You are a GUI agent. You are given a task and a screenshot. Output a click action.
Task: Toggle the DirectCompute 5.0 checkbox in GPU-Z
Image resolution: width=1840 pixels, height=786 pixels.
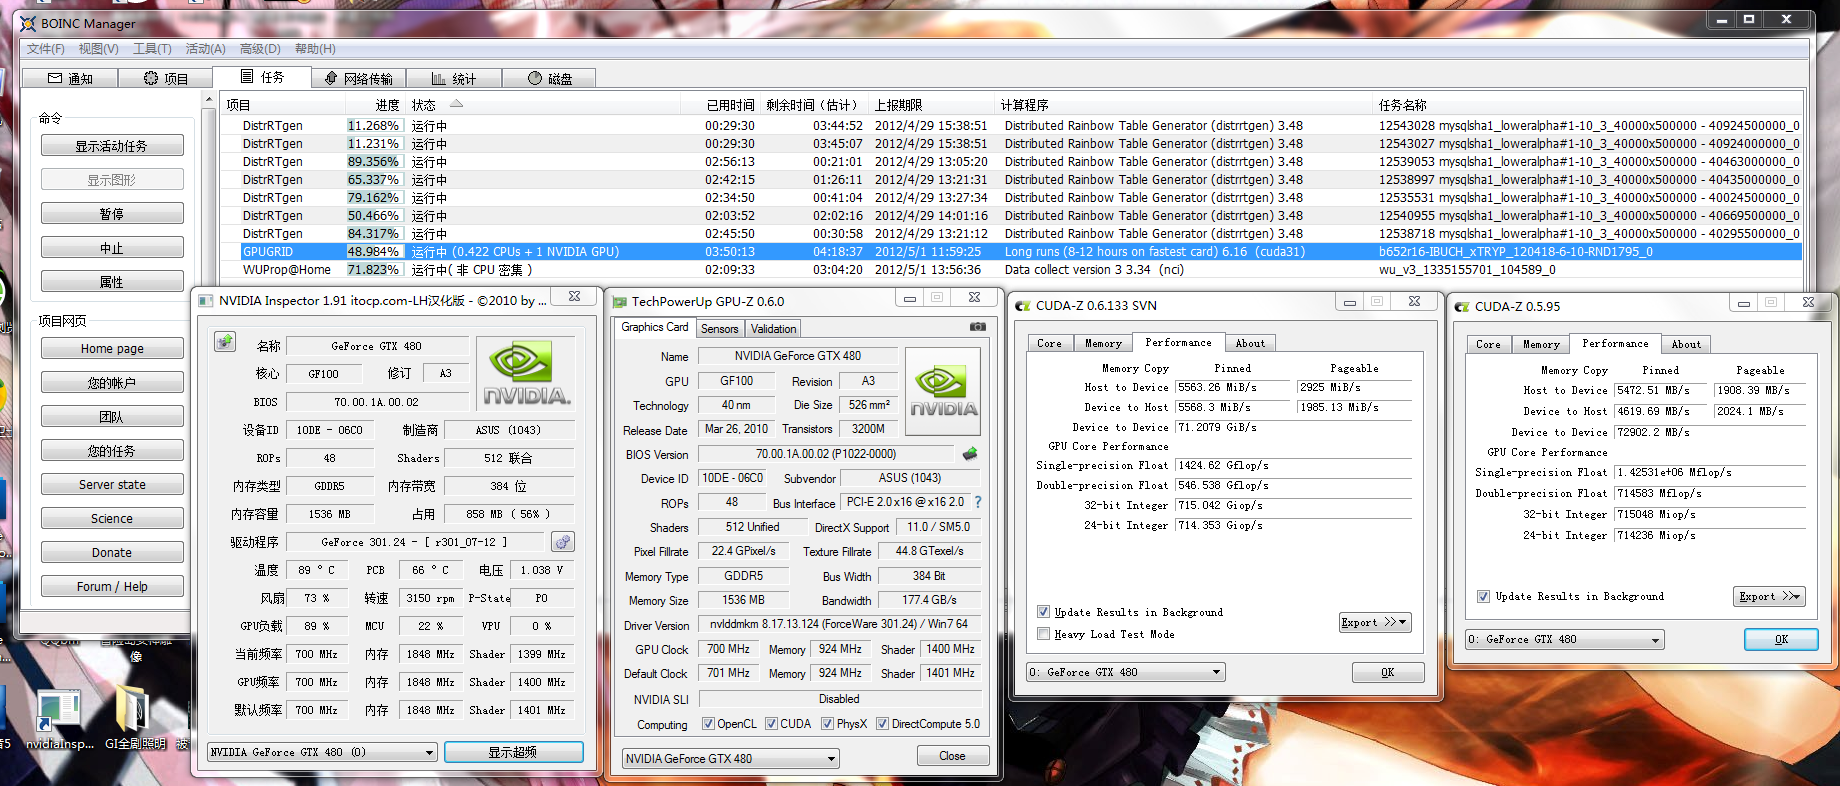coord(882,724)
